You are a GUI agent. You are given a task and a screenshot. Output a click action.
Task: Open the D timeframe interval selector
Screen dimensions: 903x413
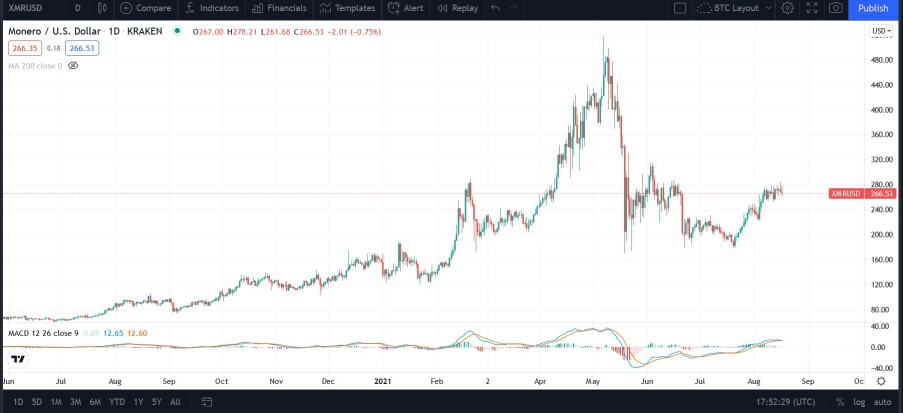point(78,8)
